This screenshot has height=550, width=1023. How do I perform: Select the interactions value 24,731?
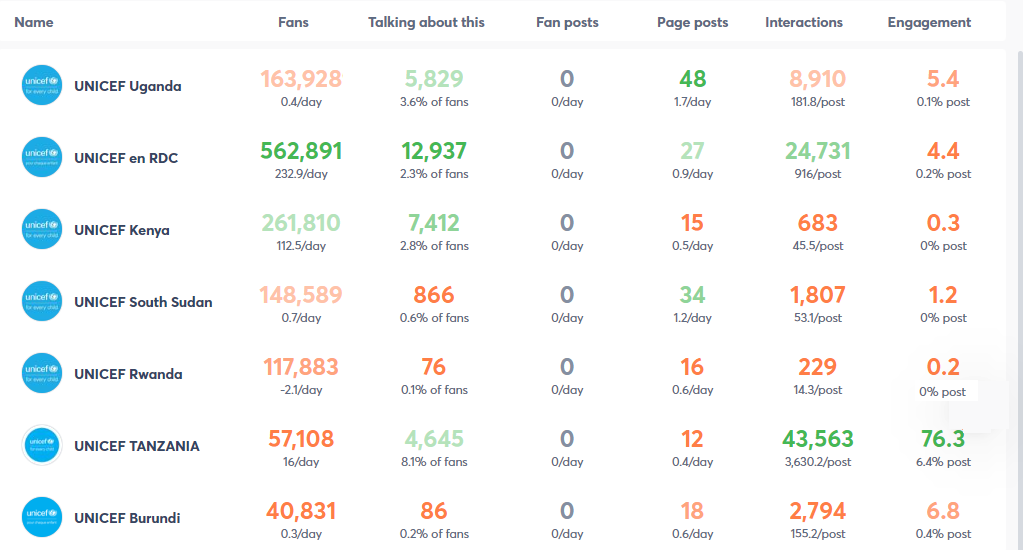(818, 151)
